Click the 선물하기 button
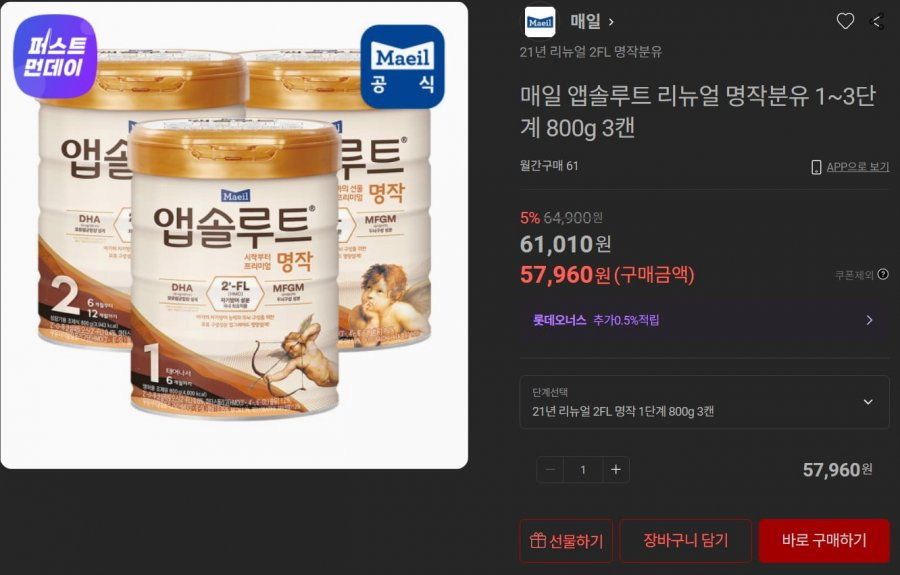900x575 pixels. [x=566, y=540]
